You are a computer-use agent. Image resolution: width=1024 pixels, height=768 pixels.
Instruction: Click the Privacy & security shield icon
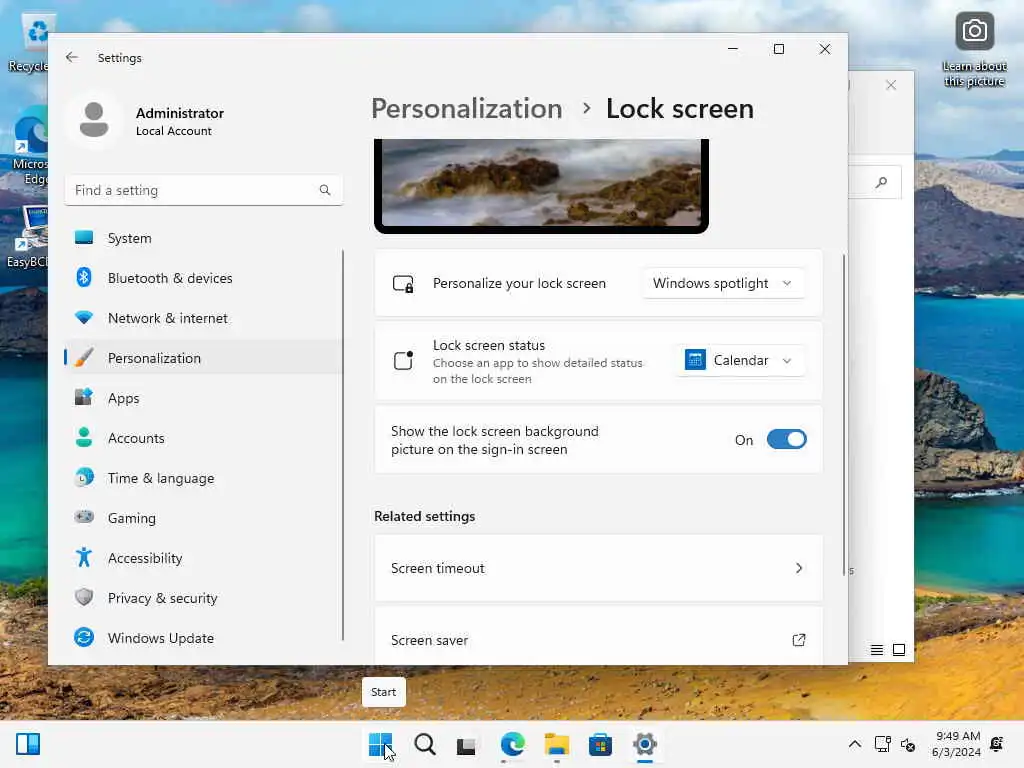click(84, 598)
